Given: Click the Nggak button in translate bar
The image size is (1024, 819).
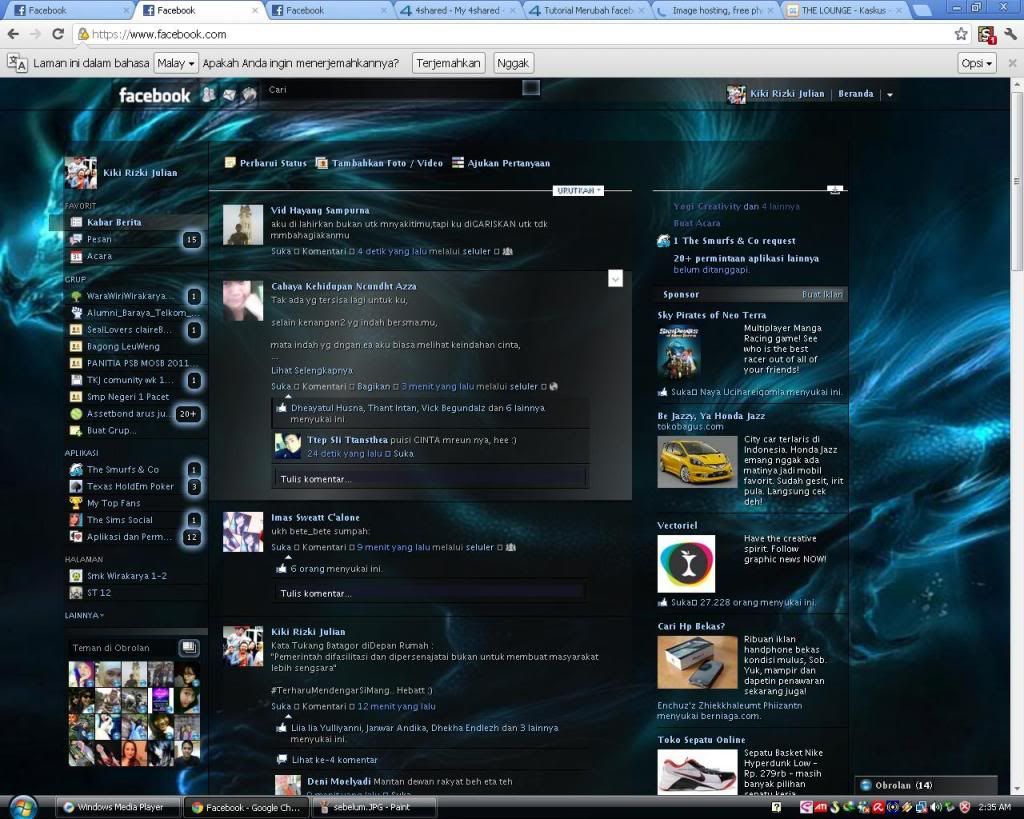Looking at the screenshot, I should click(513, 63).
